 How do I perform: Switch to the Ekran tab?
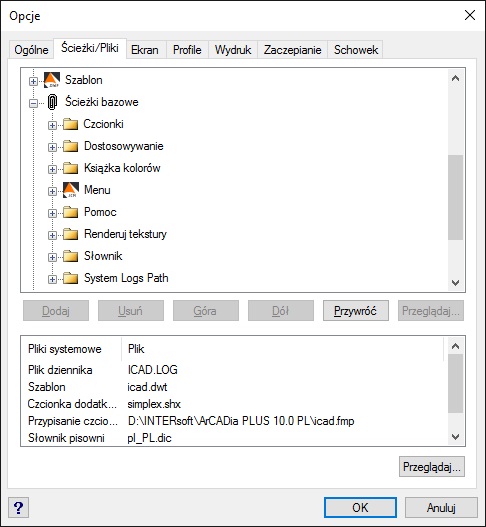(145, 50)
